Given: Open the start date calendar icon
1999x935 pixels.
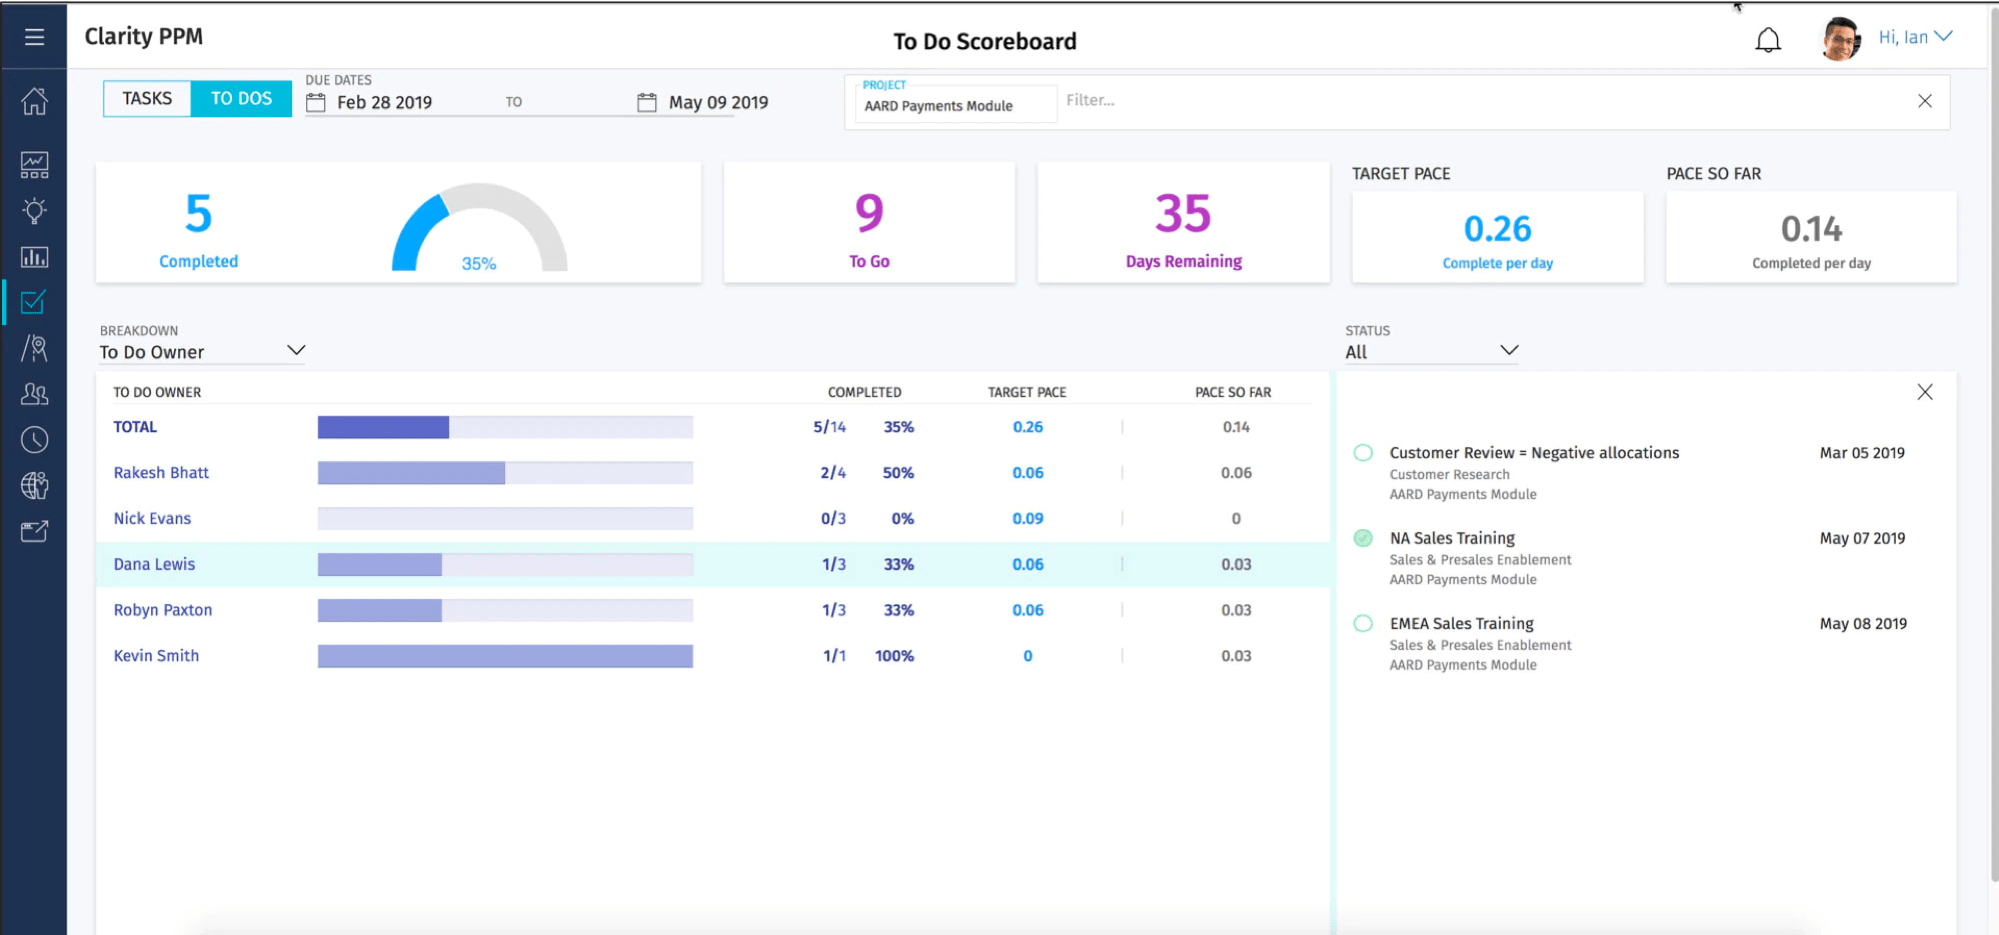Looking at the screenshot, I should coord(316,102).
